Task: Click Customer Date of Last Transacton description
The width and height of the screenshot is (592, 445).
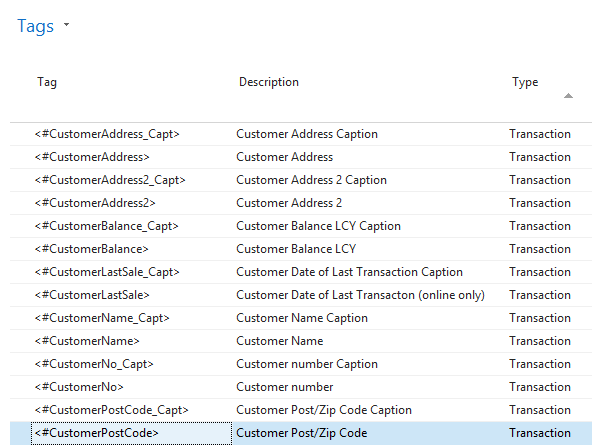Action: click(x=361, y=295)
